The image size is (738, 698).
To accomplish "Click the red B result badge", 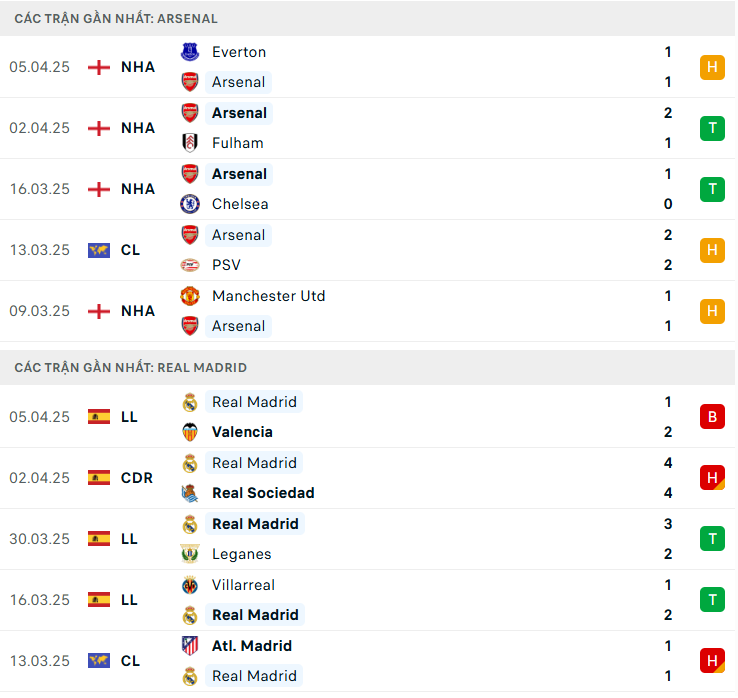I will pos(712,417).
